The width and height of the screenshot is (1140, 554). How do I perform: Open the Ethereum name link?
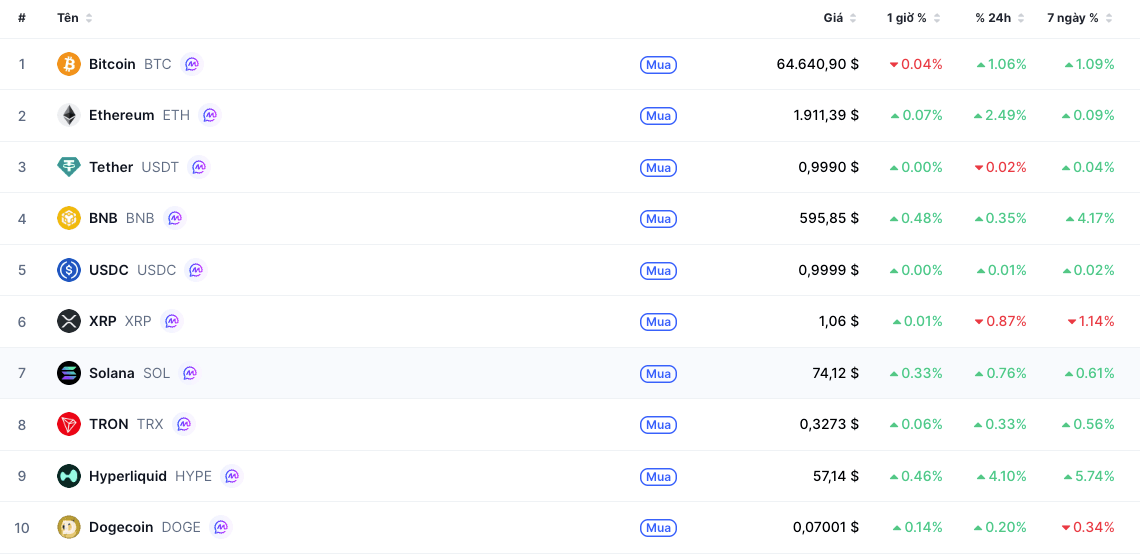coord(121,115)
